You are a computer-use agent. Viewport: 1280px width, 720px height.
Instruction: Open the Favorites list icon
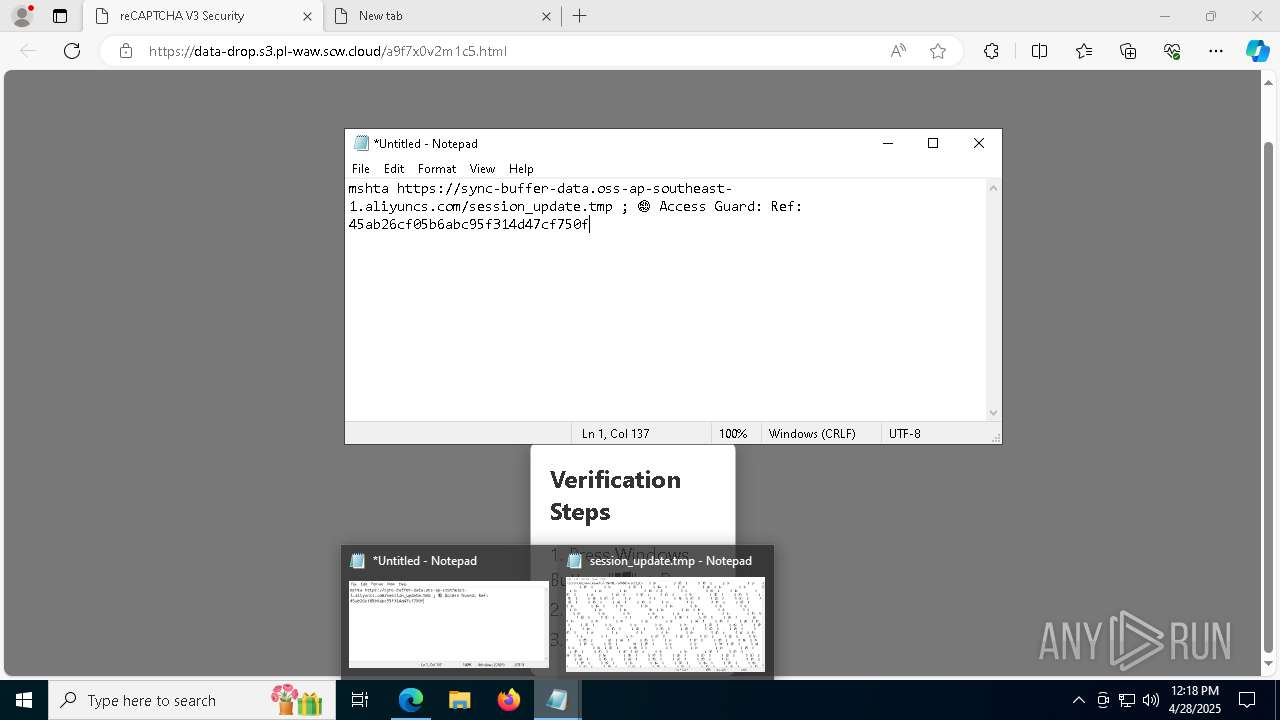[1084, 51]
